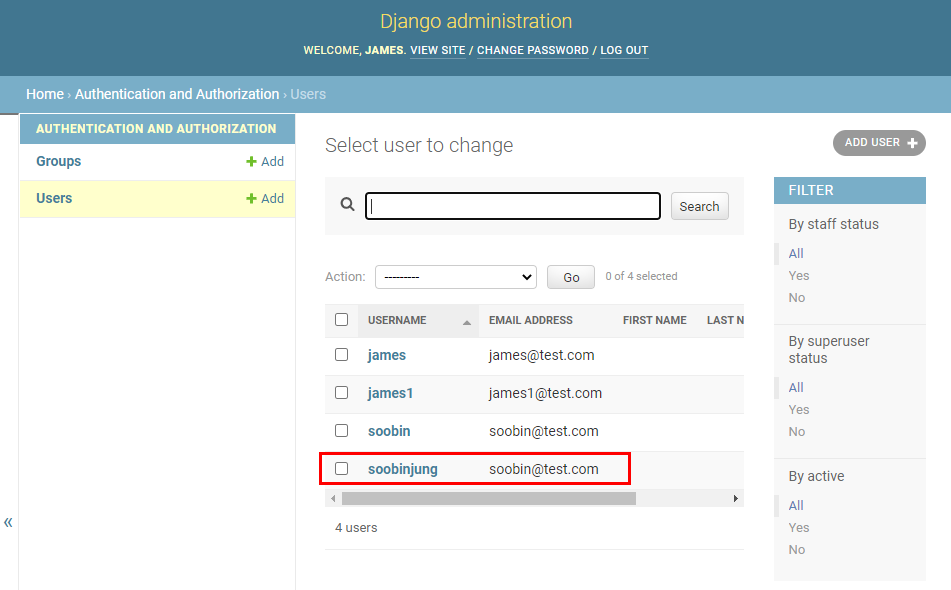Sort by USERNAME column header
951x590 pixels.
tap(397, 320)
